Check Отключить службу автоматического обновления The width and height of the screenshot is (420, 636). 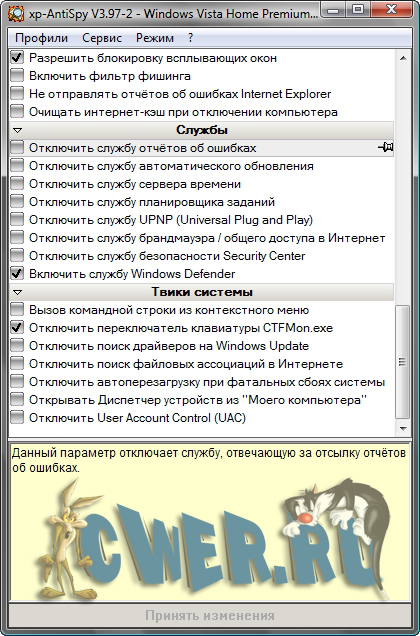click(x=17, y=165)
